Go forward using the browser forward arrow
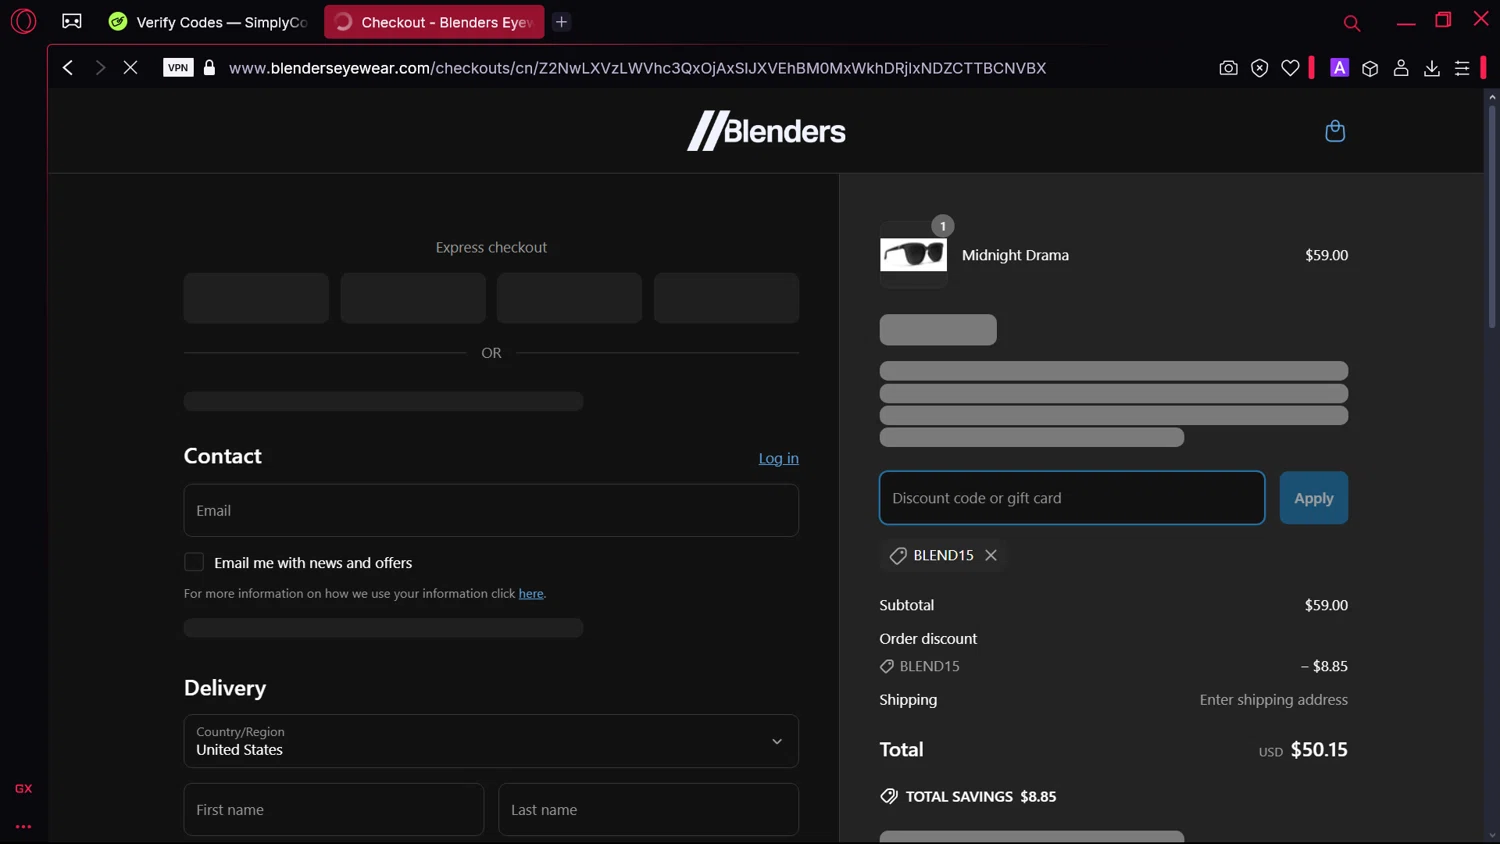Viewport: 1500px width, 844px height. pos(100,68)
